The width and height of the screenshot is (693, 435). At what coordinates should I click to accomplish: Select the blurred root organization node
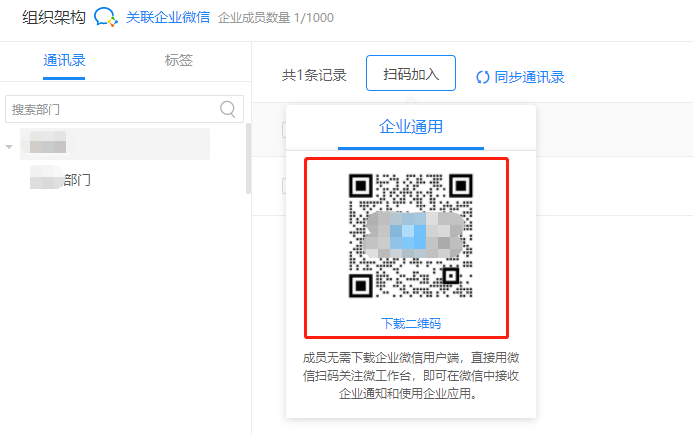(115, 144)
